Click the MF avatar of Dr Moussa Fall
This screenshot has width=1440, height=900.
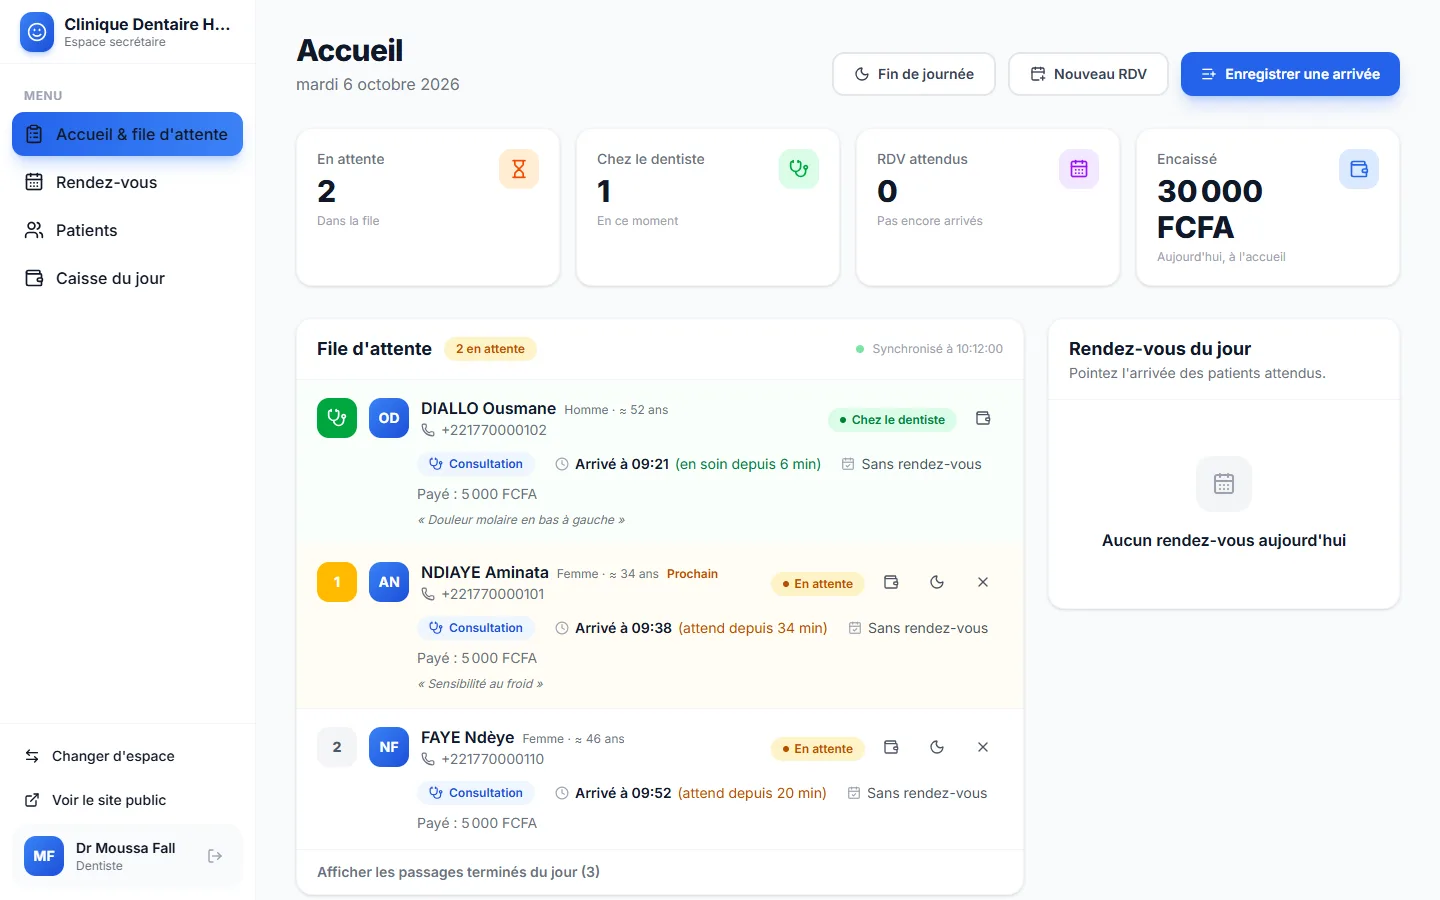[x=44, y=856]
